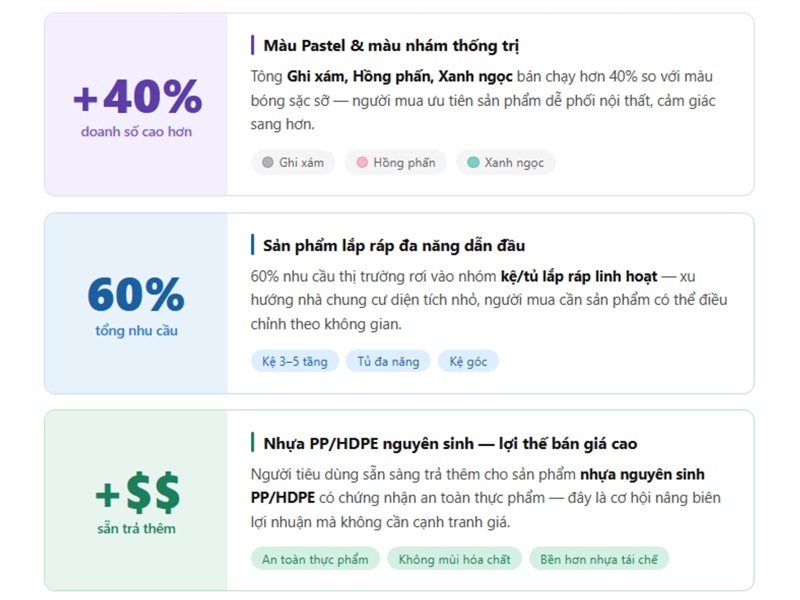
Task: Select the Tủ đa năng tag
Action: (x=388, y=361)
